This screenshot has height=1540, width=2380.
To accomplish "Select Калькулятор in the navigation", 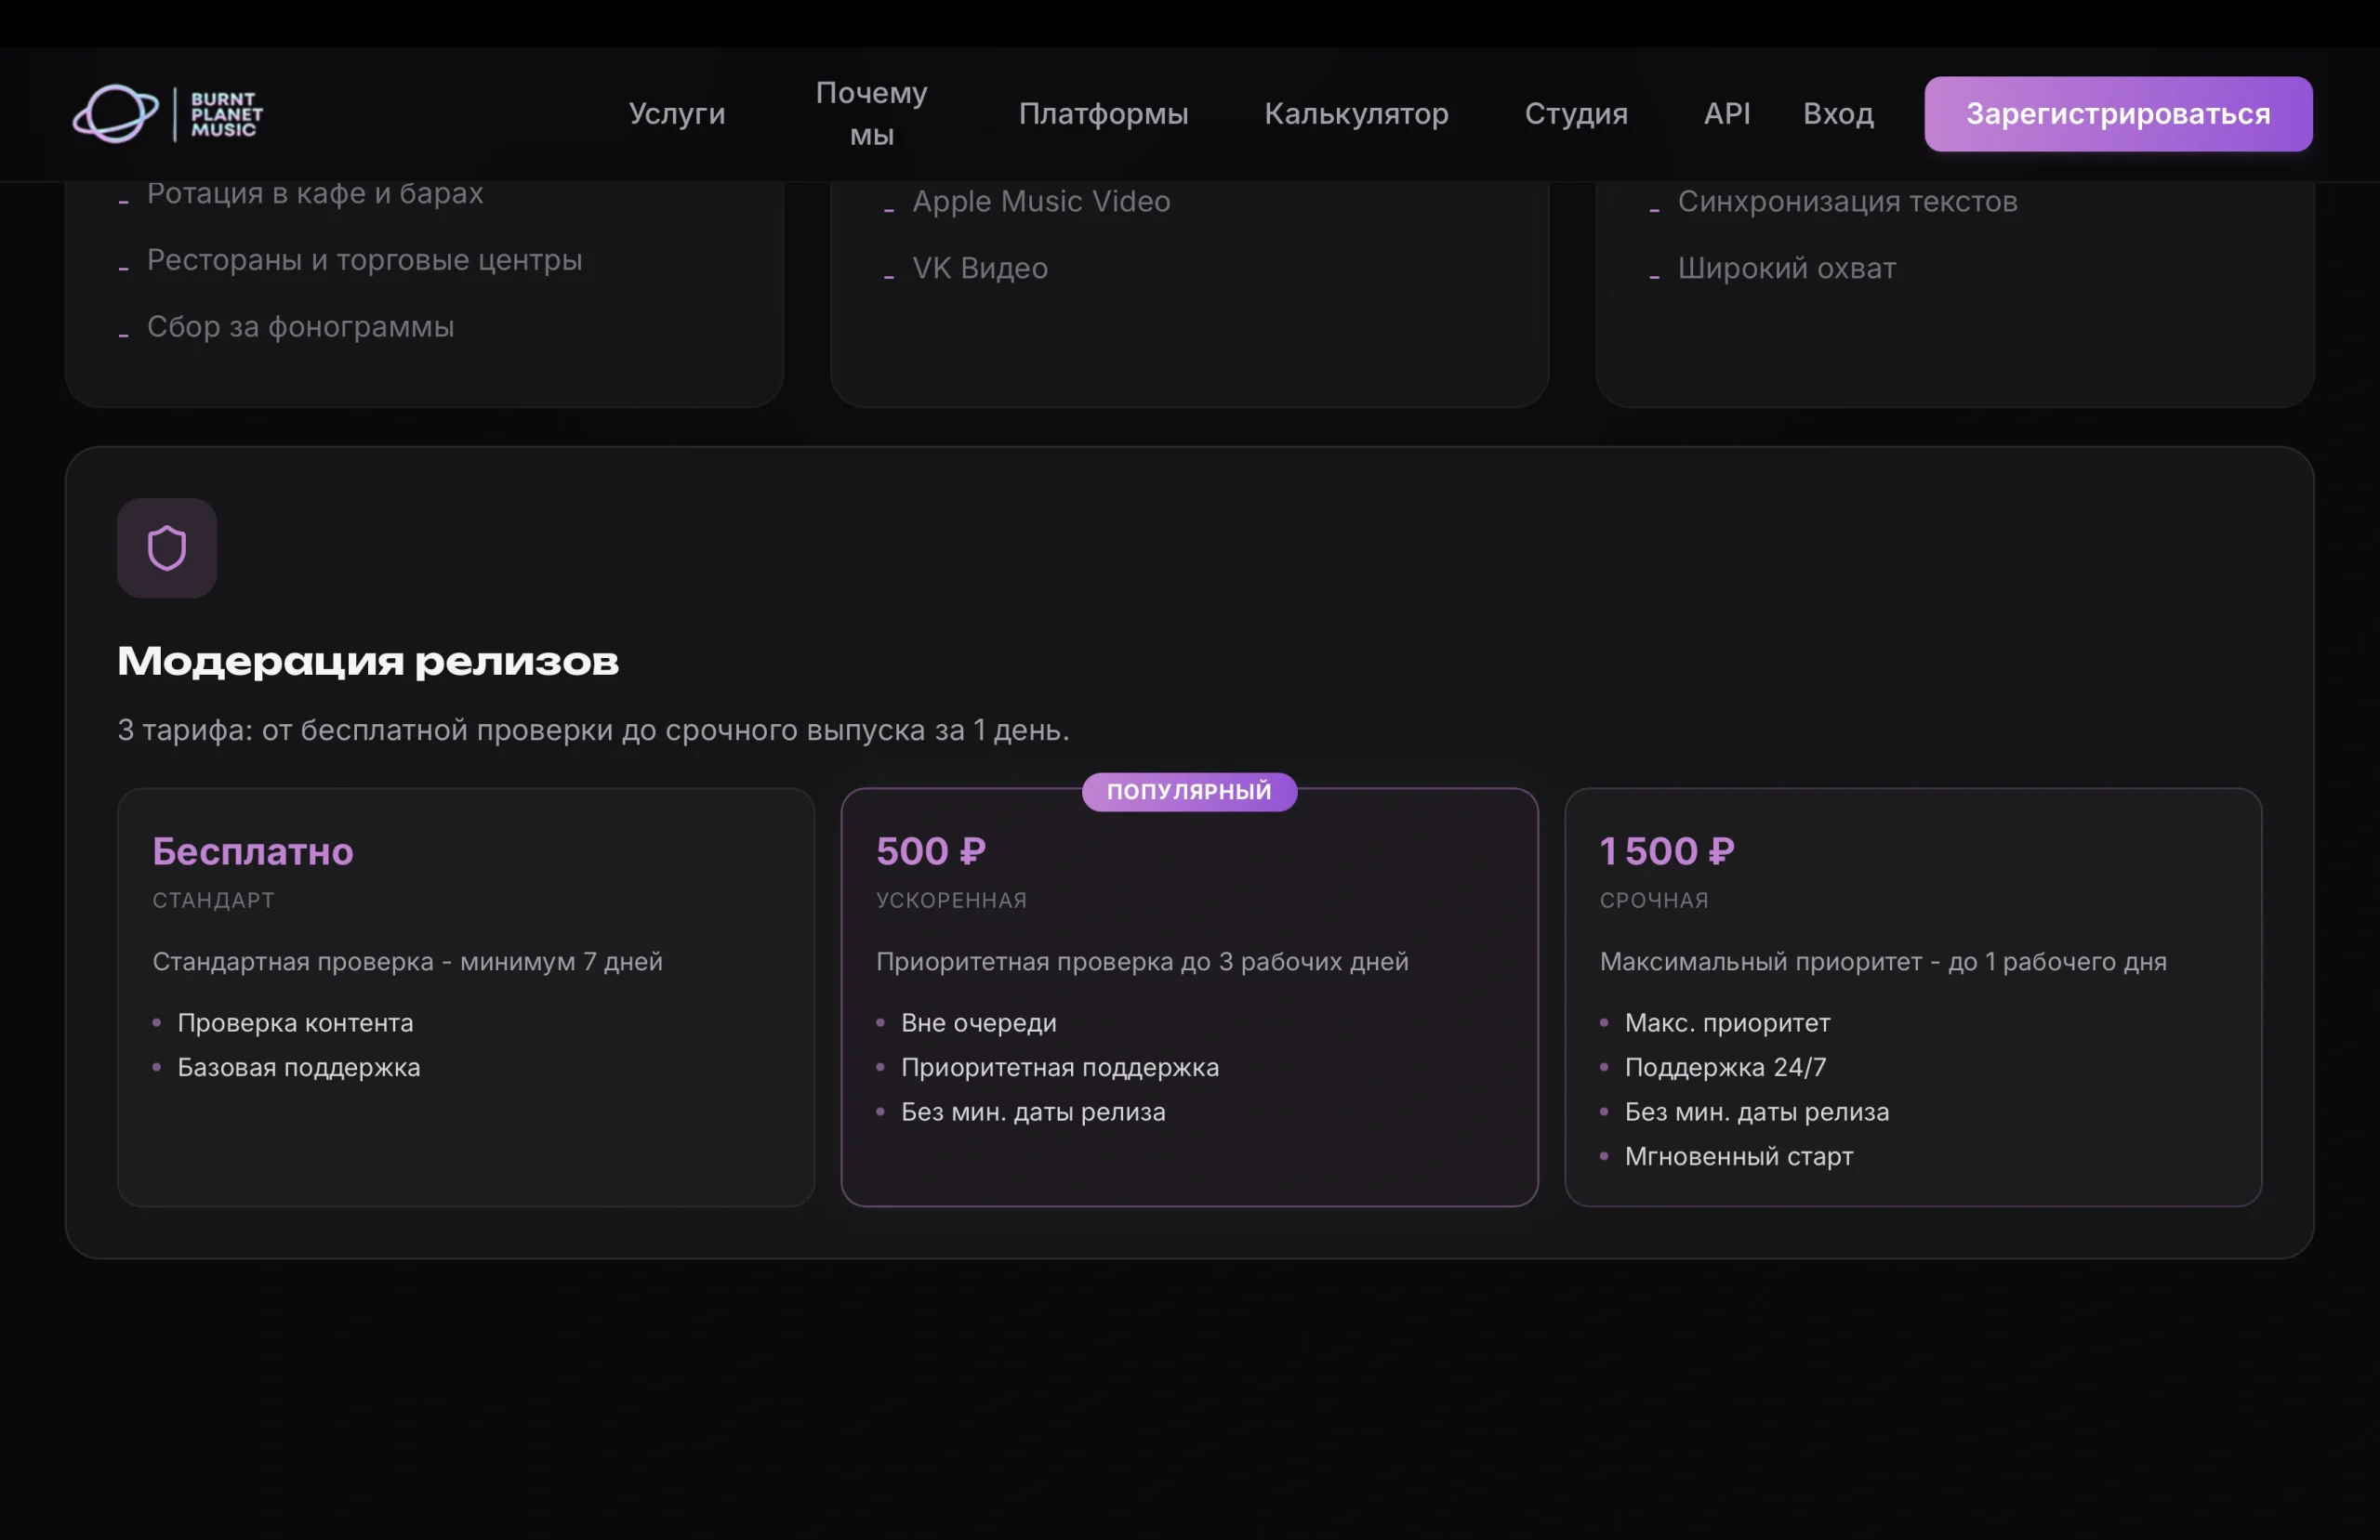I will [x=1356, y=114].
